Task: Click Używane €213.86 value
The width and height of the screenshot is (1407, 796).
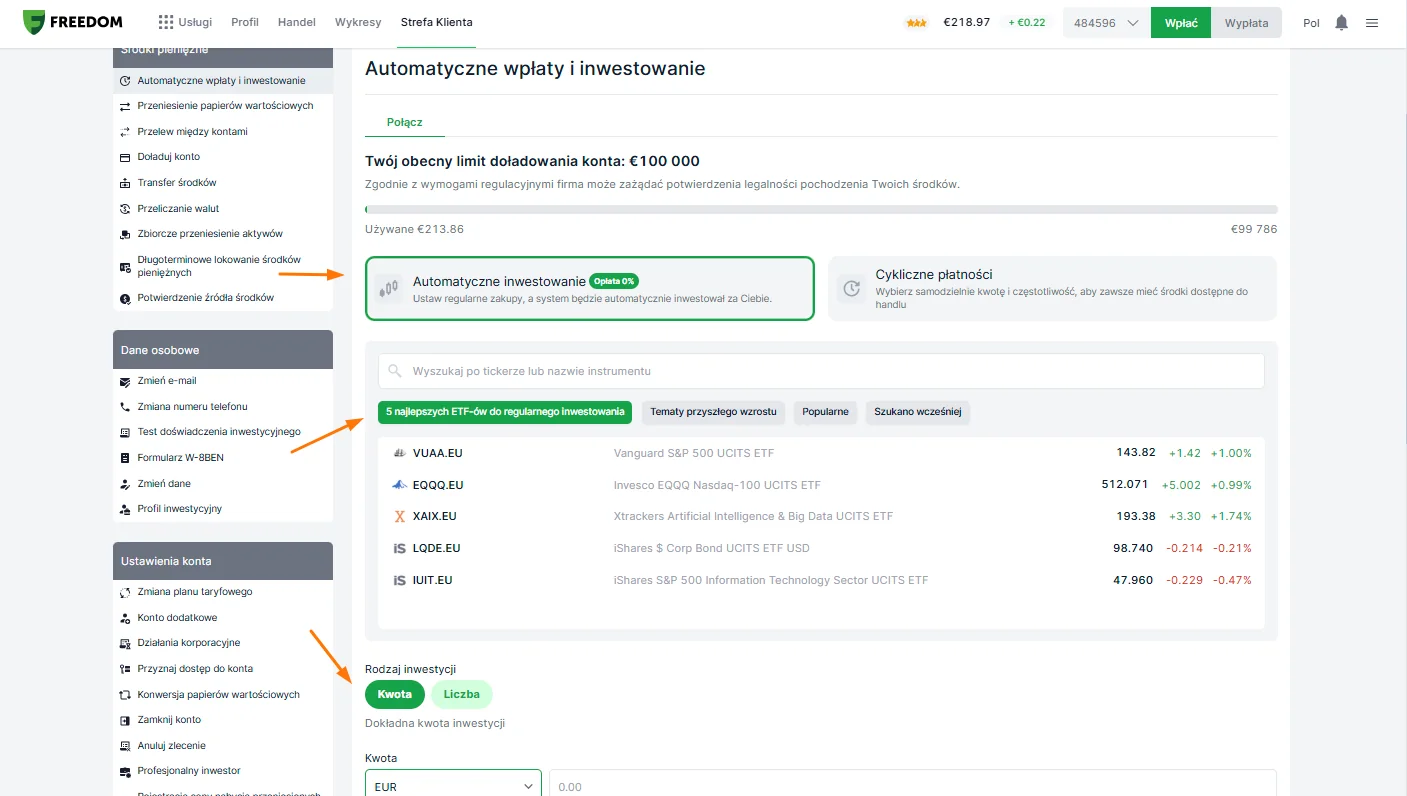Action: tap(415, 229)
